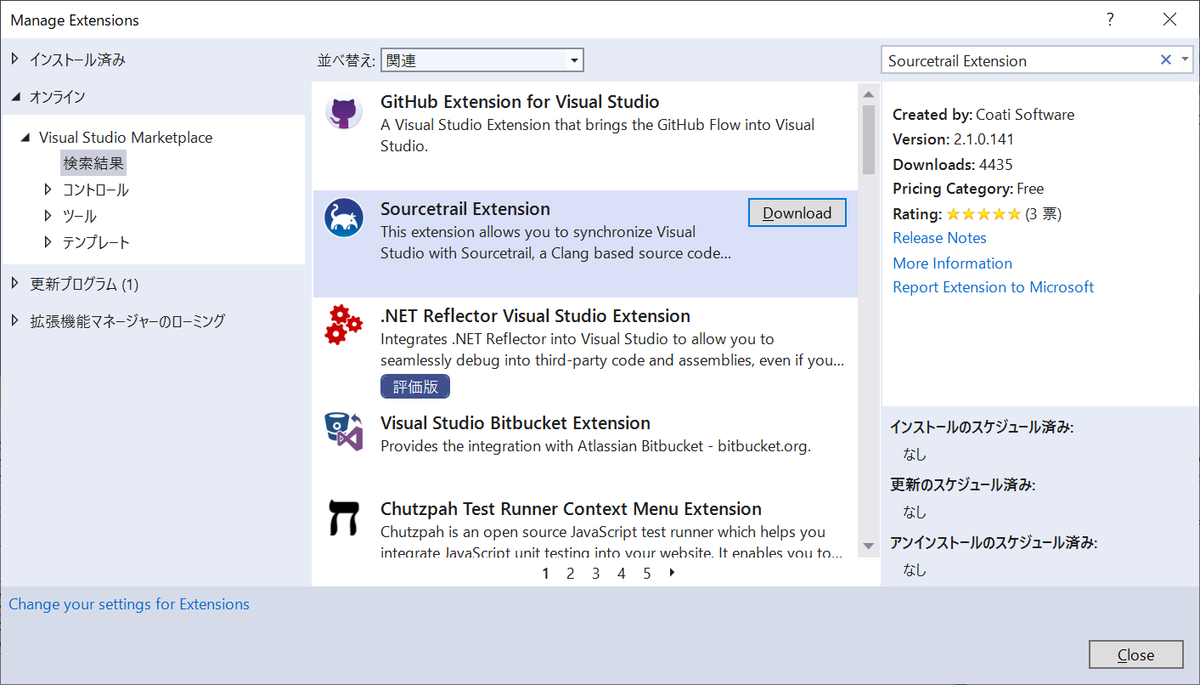Go to results page 3
The height and width of the screenshot is (685, 1200).
click(x=596, y=573)
